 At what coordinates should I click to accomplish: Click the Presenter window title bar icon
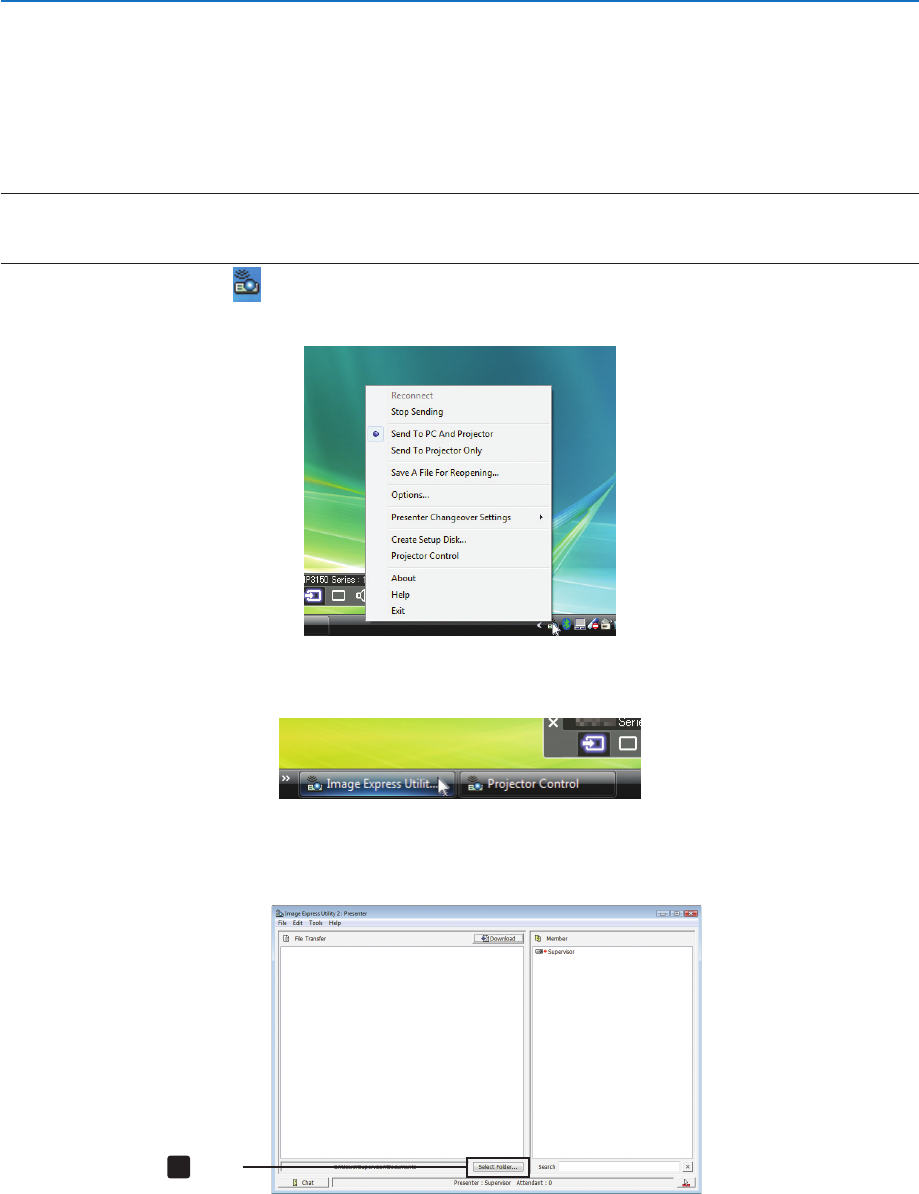[x=279, y=913]
